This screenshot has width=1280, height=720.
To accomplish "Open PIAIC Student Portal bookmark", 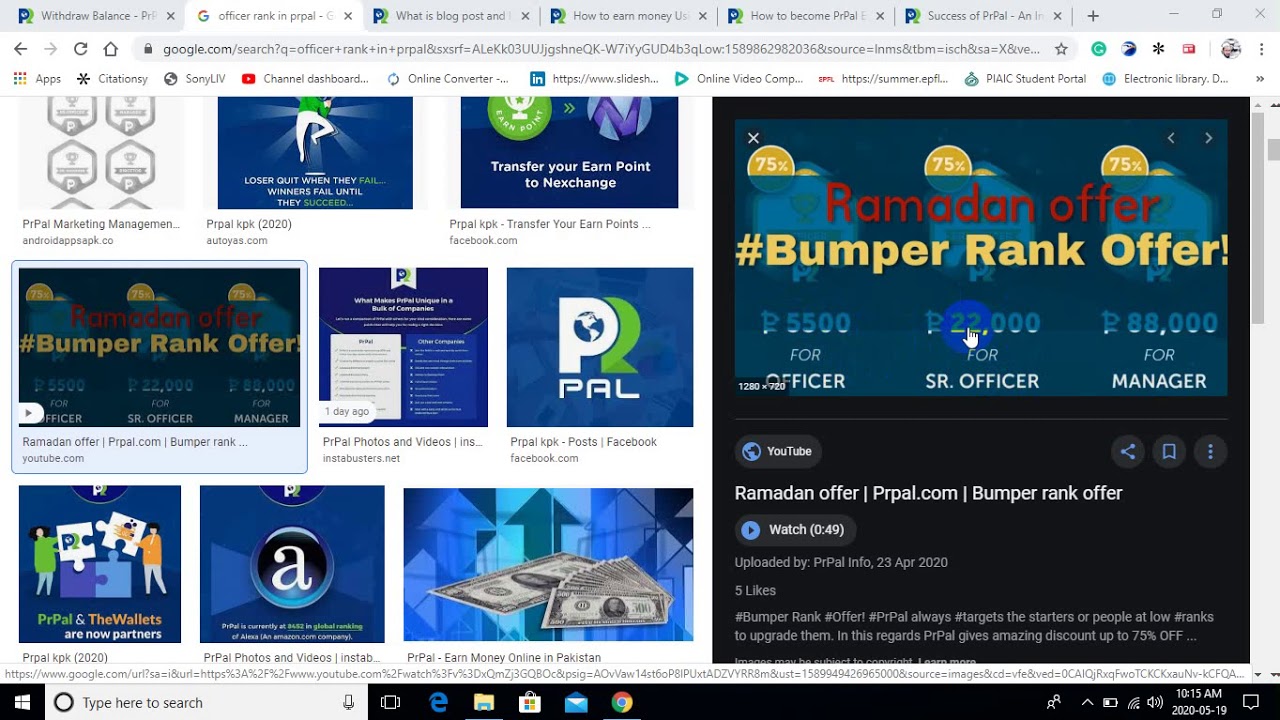I will 1025,79.
